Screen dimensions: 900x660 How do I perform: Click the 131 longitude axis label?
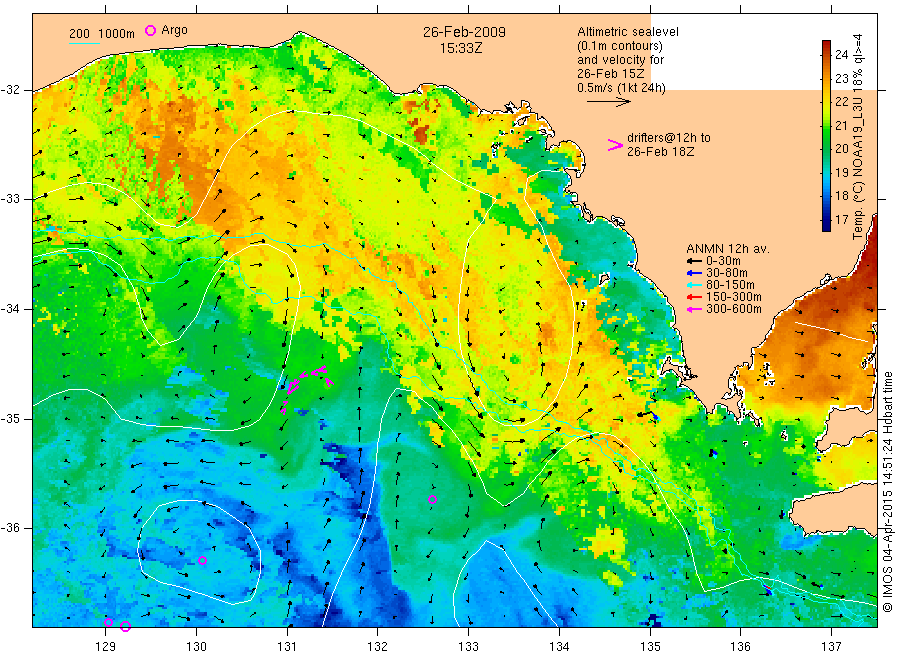coord(287,647)
